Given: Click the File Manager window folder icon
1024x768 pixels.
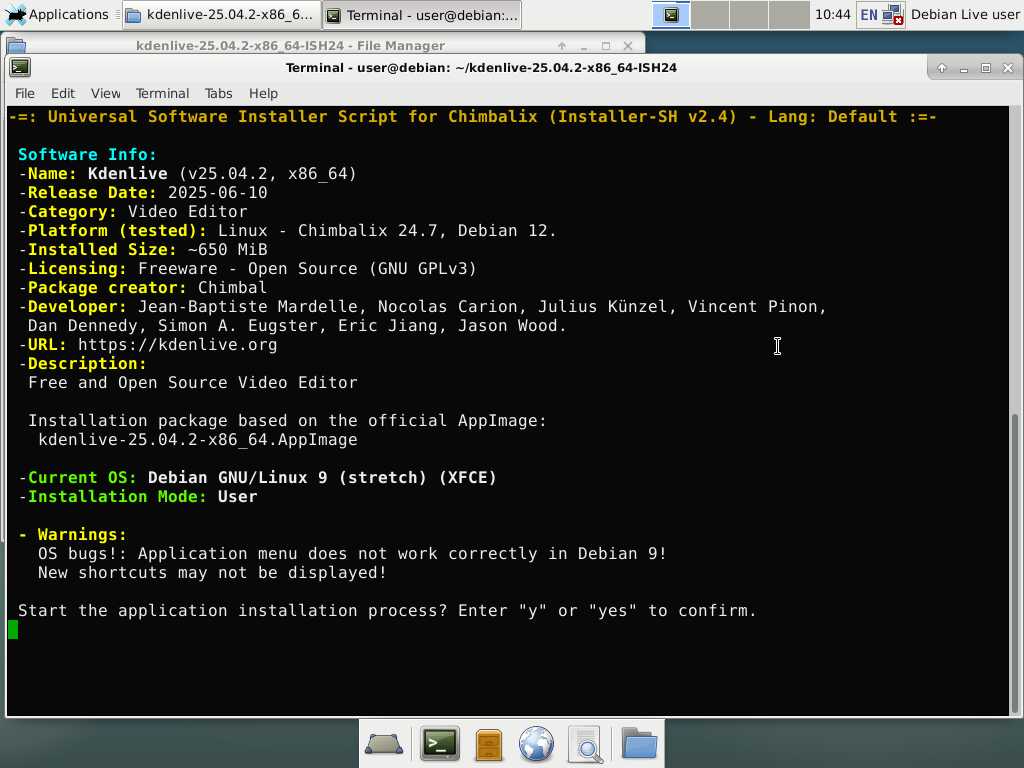Looking at the screenshot, I should (x=16, y=46).
